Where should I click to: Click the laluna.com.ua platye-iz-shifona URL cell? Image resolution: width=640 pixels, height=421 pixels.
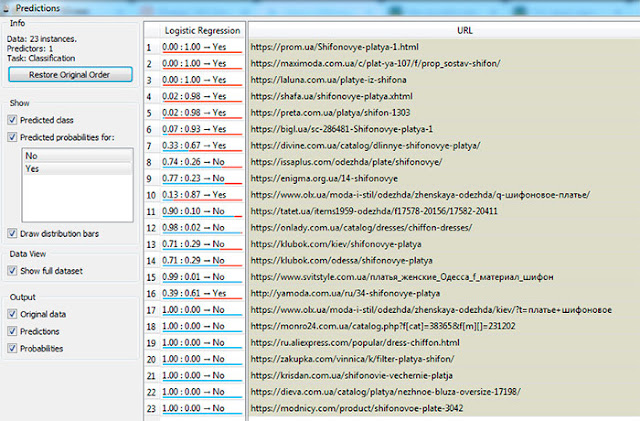444,80
